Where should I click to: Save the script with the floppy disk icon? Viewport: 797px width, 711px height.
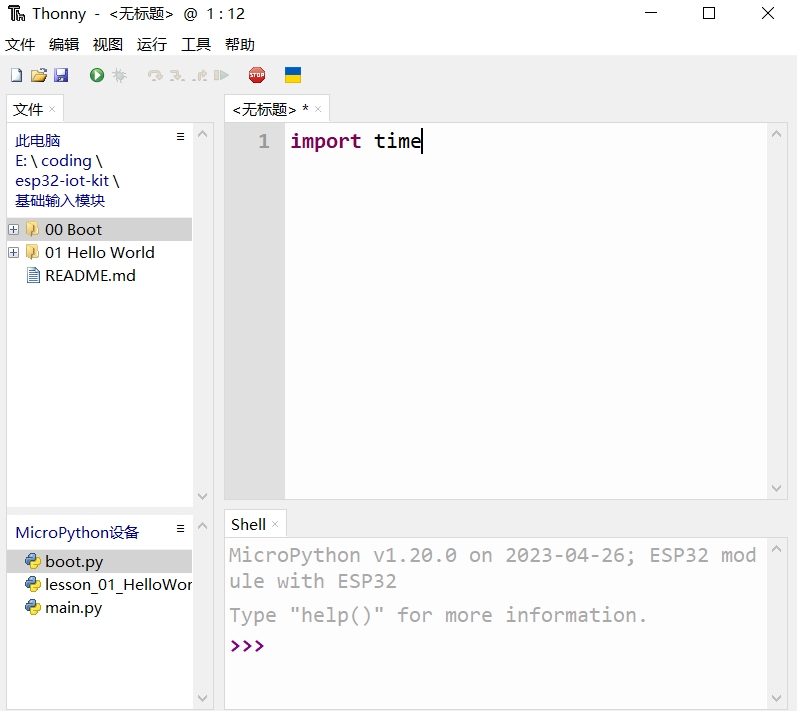pos(61,76)
